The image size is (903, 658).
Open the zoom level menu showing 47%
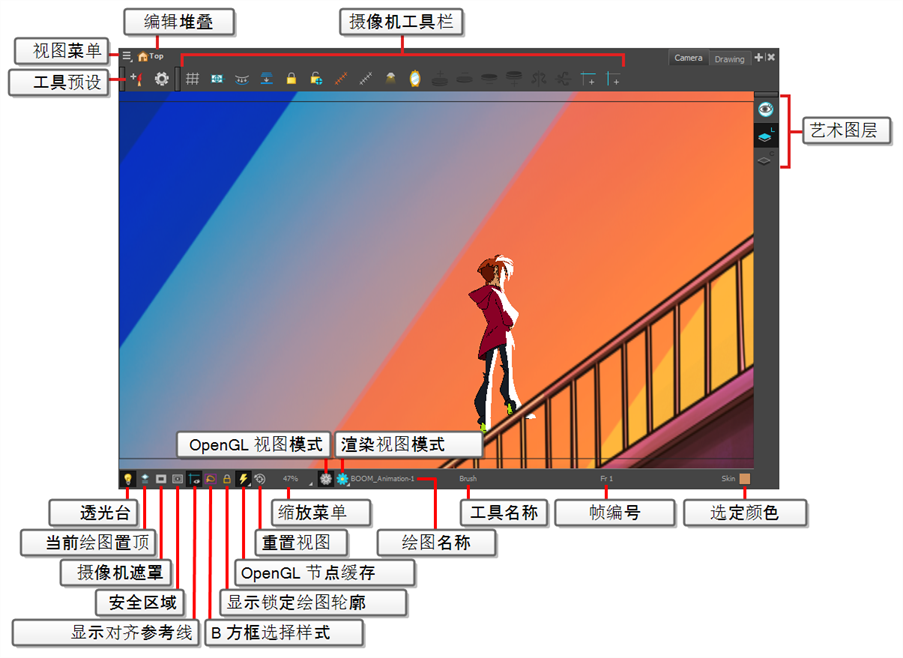click(290, 477)
